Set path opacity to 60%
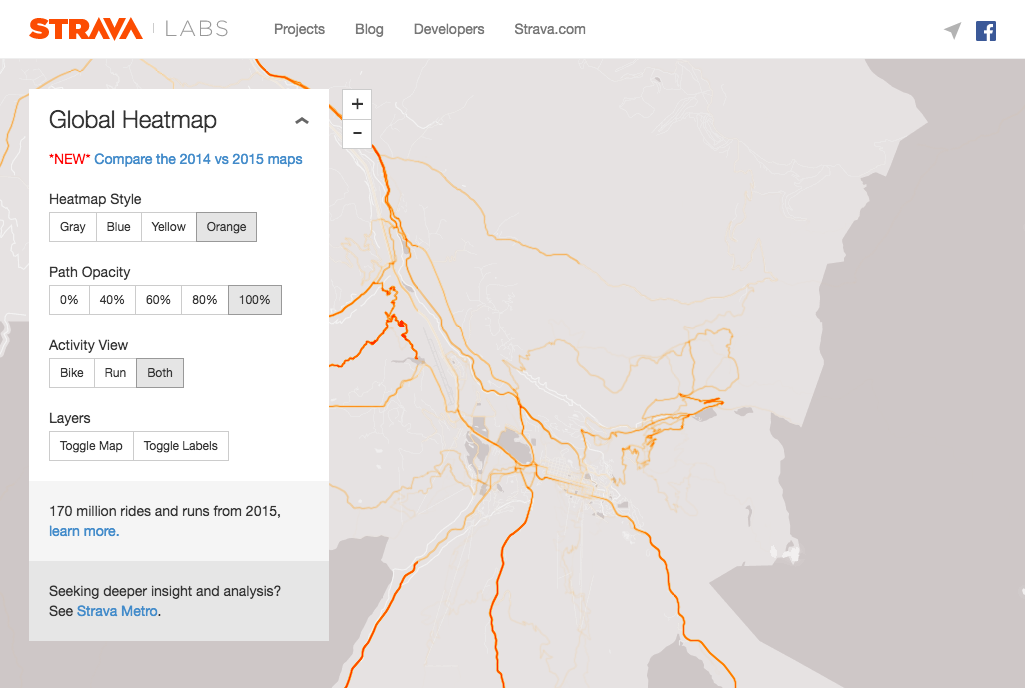 point(158,300)
